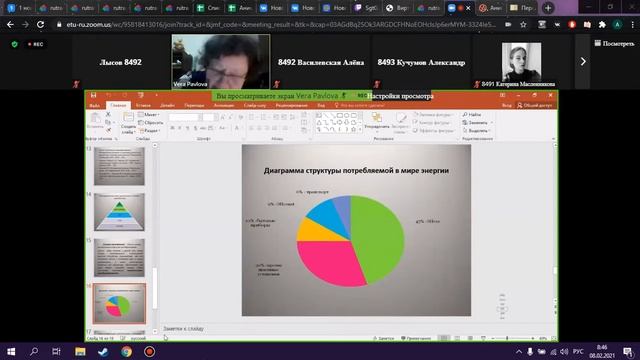Screen dimensions: 640x360
Task: Click the Format Painter brush icon
Action: [108, 130]
